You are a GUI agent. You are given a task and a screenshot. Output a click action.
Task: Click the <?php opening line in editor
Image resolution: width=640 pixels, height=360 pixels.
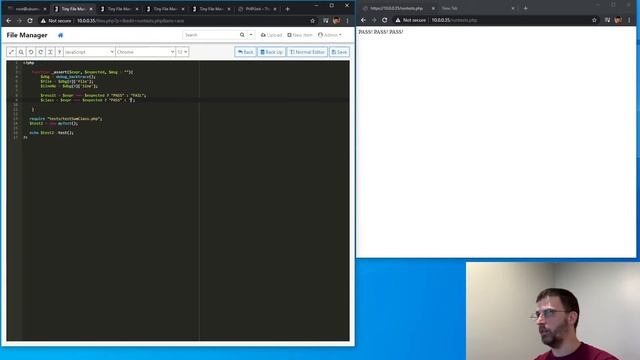(x=29, y=63)
